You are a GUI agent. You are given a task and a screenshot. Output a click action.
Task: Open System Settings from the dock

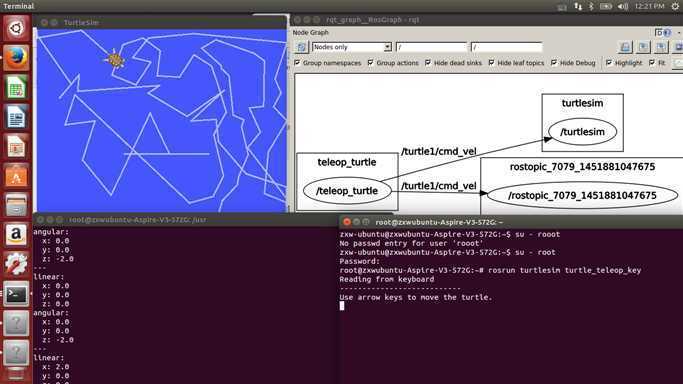tap(16, 265)
